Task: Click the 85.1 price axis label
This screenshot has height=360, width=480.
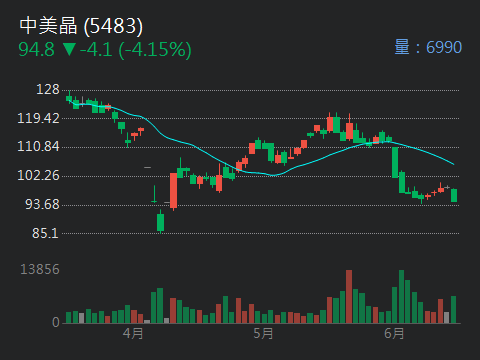Action: (x=45, y=233)
